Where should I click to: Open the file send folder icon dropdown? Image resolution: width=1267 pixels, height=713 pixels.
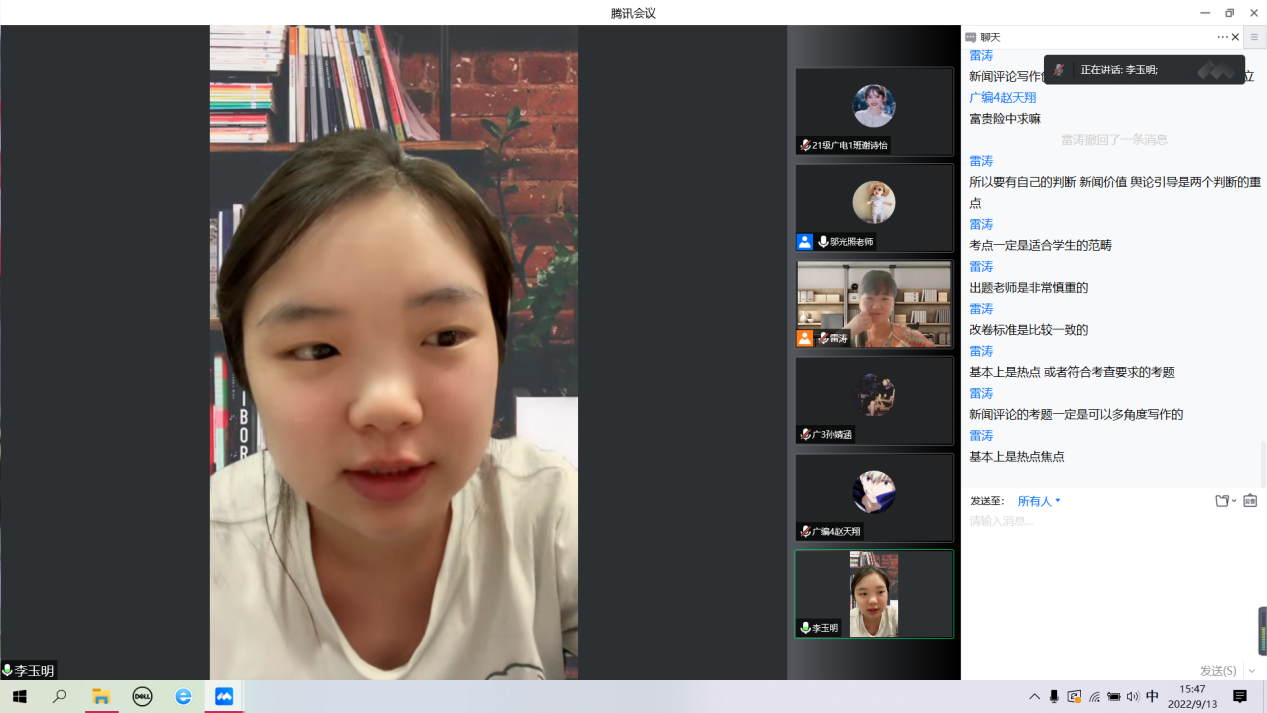[x=1225, y=501]
